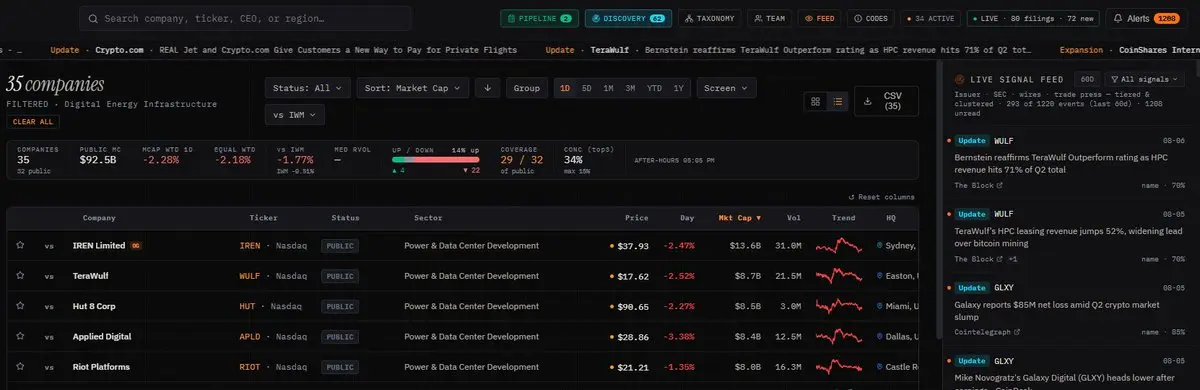Screen dimensions: 1200x390
Task: Open the Discovery section
Action: (628, 18)
